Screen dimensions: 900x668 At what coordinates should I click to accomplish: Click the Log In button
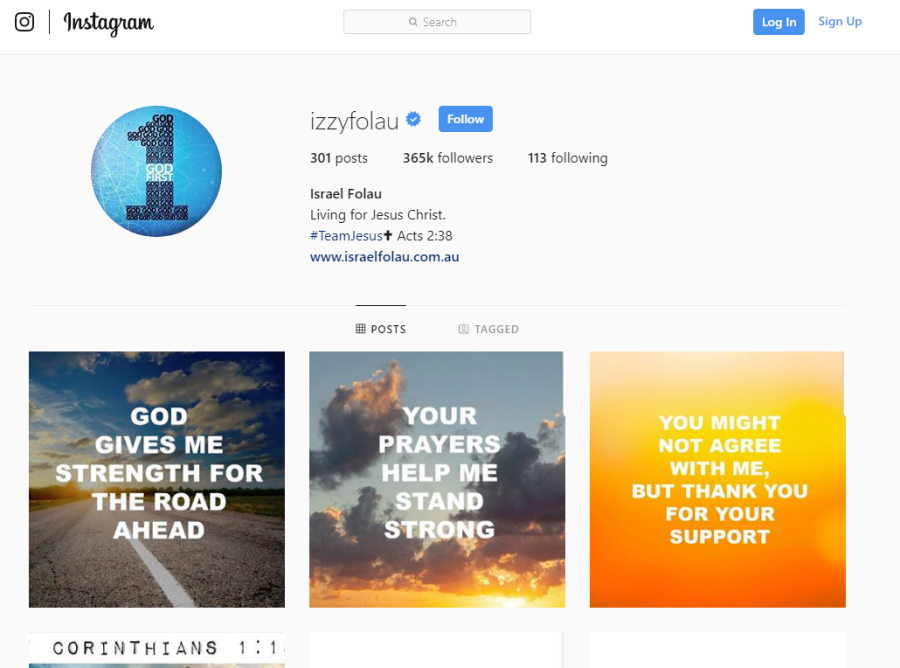click(x=778, y=22)
